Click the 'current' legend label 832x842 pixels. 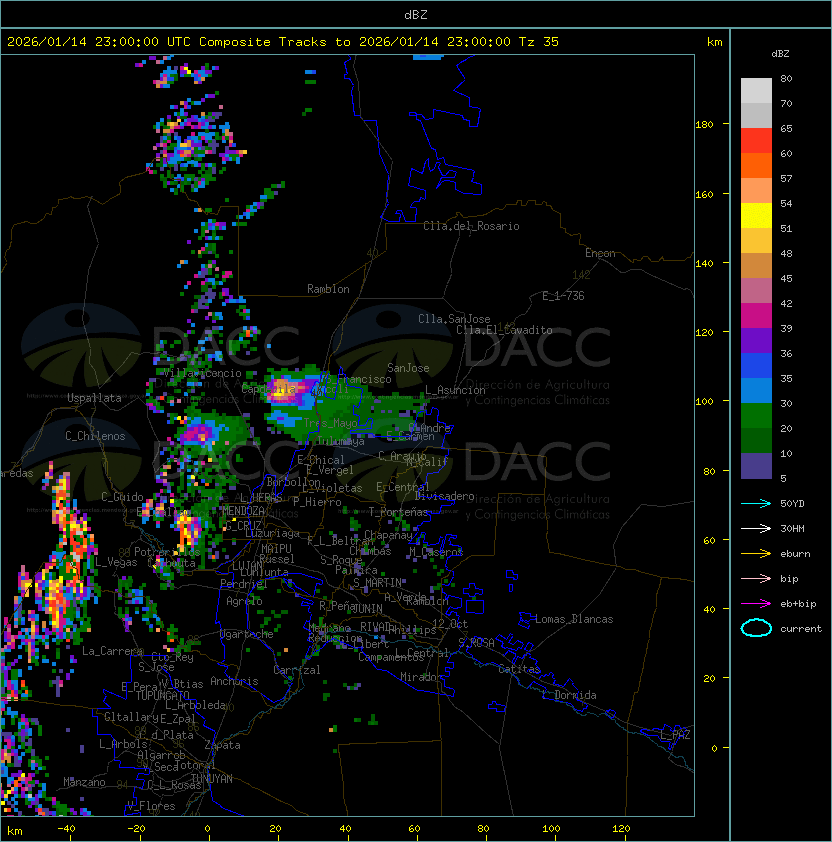coord(801,629)
